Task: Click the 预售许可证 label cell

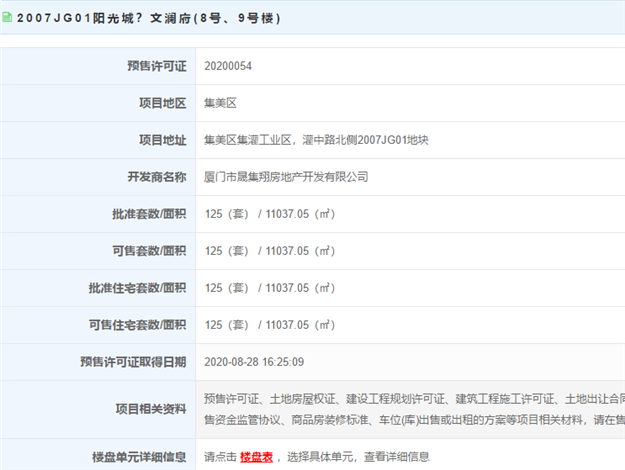Action: [x=98, y=66]
